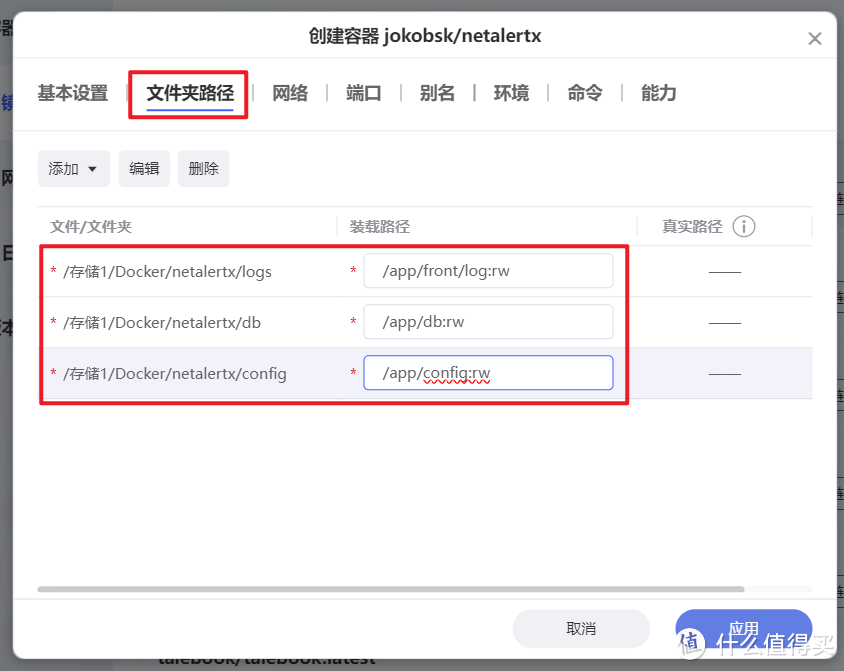
Task: Apply settings with the 应用 button
Action: coord(744,628)
